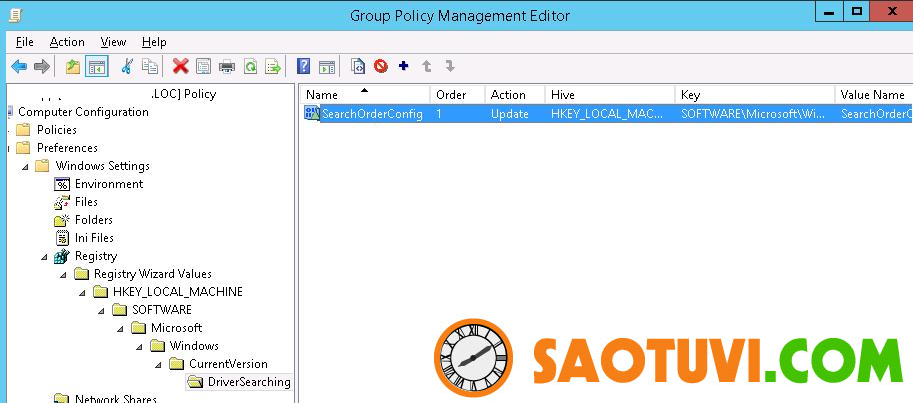Screen dimensions: 913x403
Task: Click the Update action cell
Action: point(509,114)
